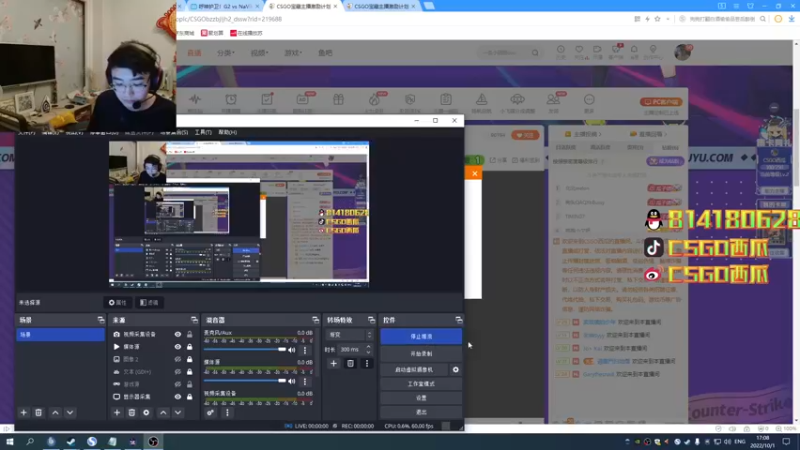Toggle lock on the 显示器采集 source
Image resolution: width=800 pixels, height=450 pixels.
[x=189, y=396]
